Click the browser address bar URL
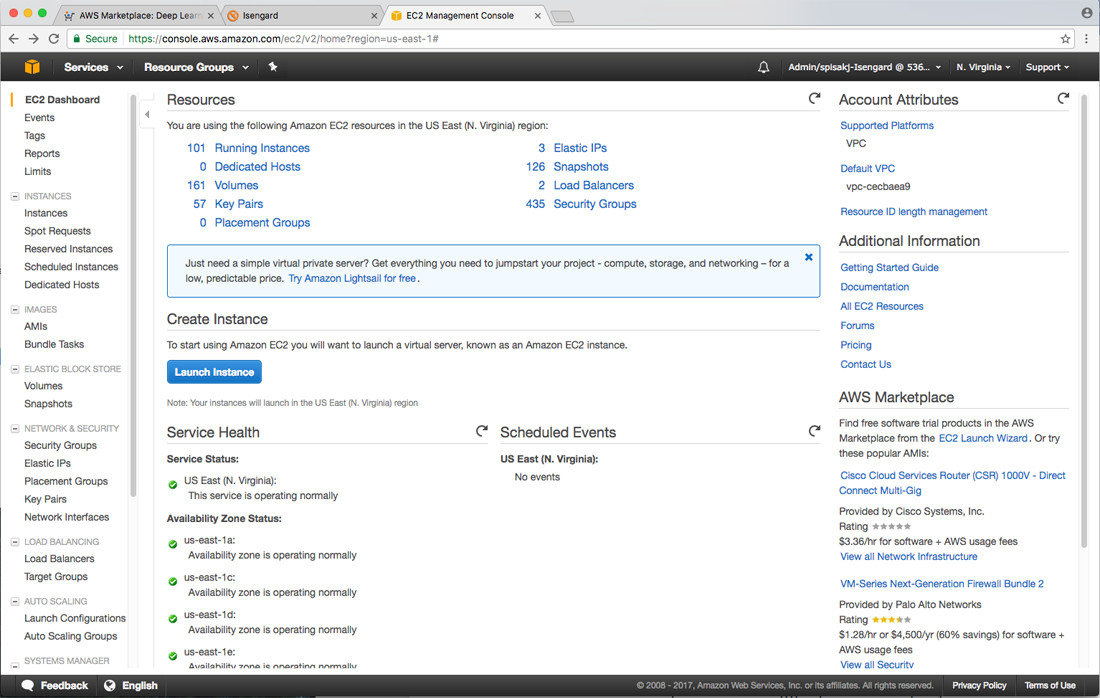The image size is (1100, 698). (283, 39)
